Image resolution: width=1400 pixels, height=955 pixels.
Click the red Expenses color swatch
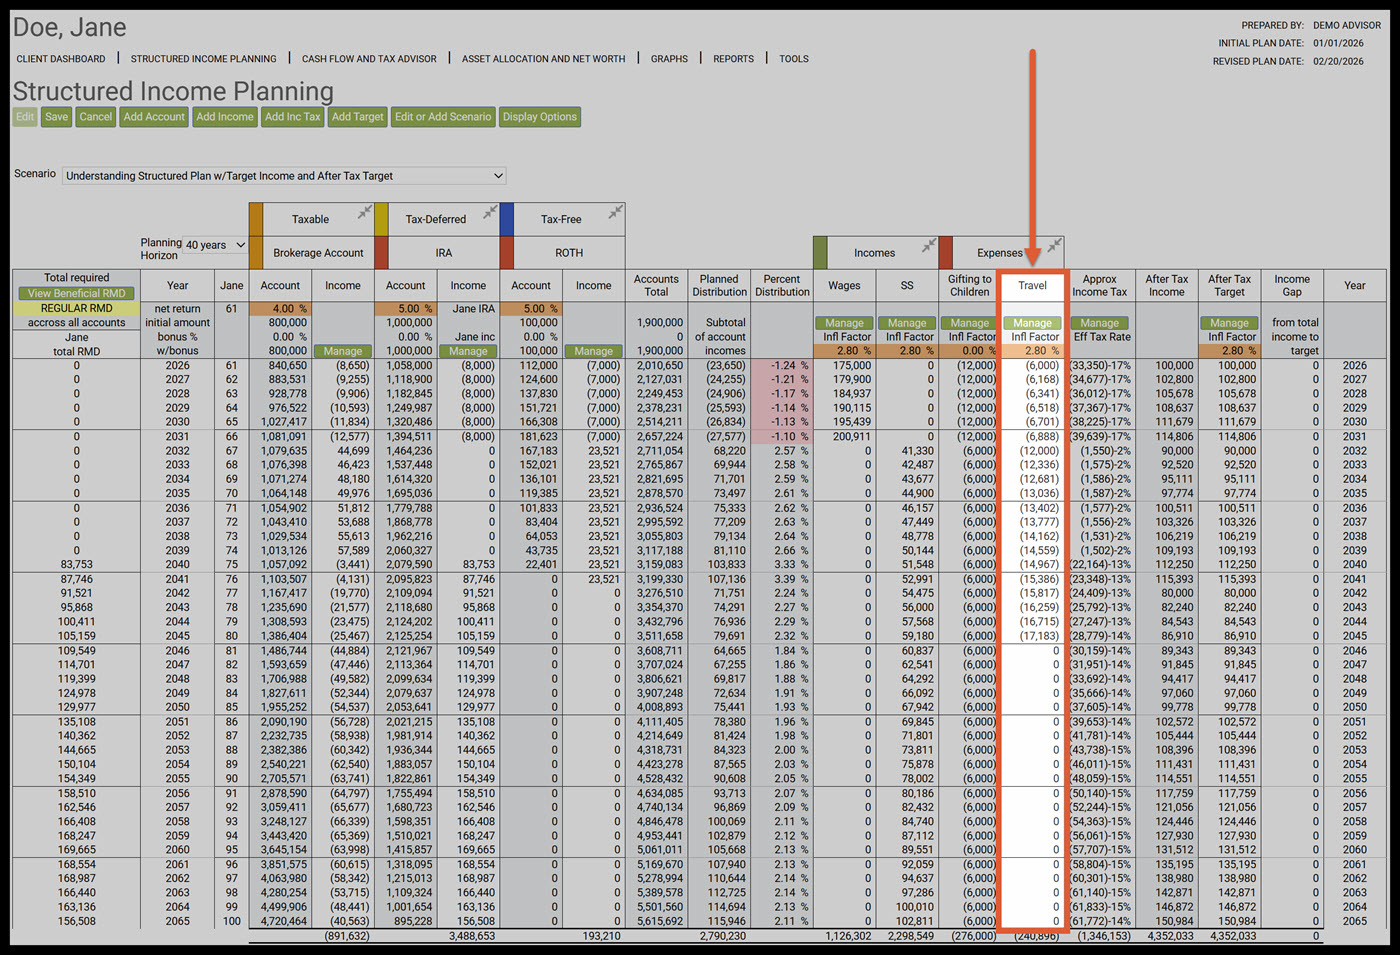click(946, 252)
